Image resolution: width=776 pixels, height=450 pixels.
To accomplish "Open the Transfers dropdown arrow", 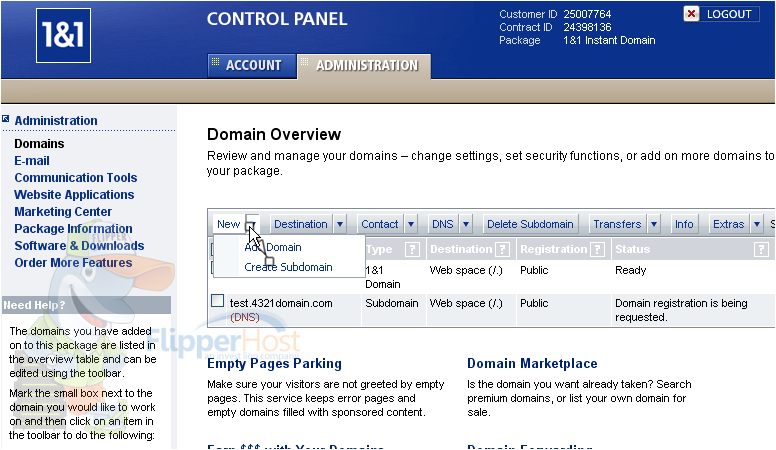I will (654, 224).
